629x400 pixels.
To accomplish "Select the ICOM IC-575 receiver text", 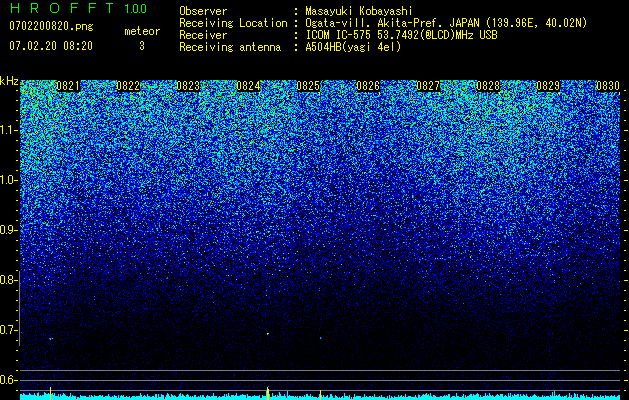I will tap(401, 35).
